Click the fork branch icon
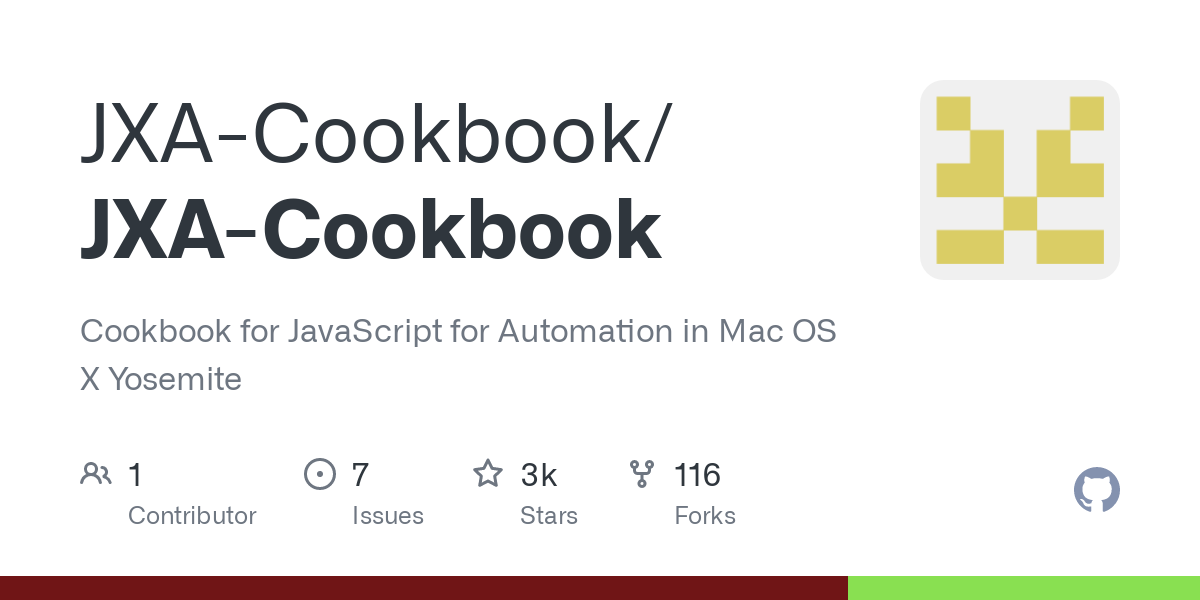This screenshot has width=1200, height=600. click(642, 474)
